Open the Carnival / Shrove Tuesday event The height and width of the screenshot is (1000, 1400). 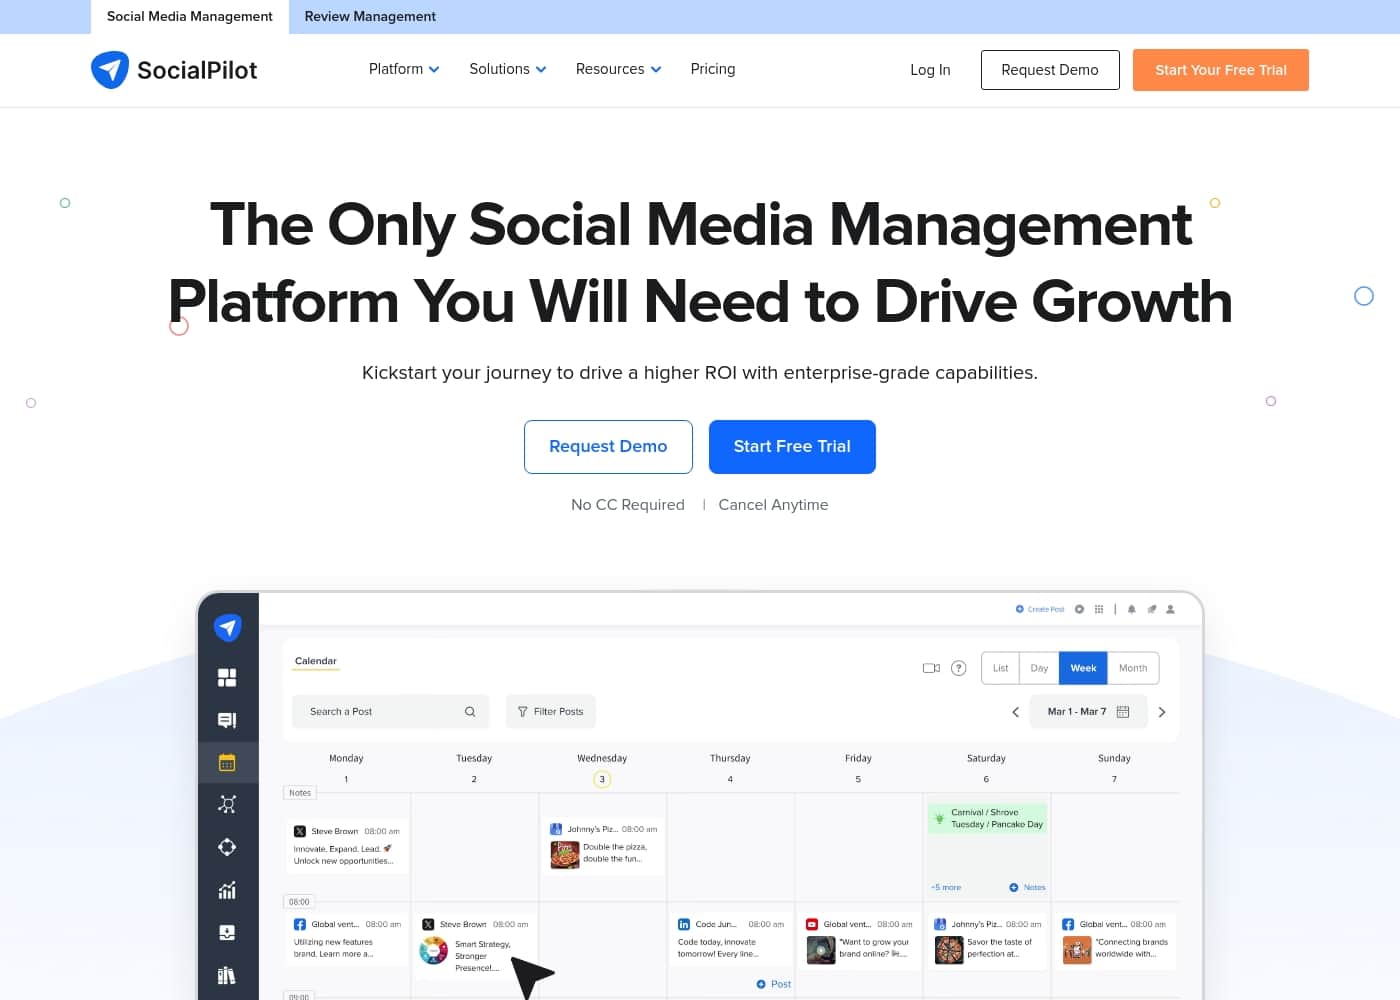point(987,819)
